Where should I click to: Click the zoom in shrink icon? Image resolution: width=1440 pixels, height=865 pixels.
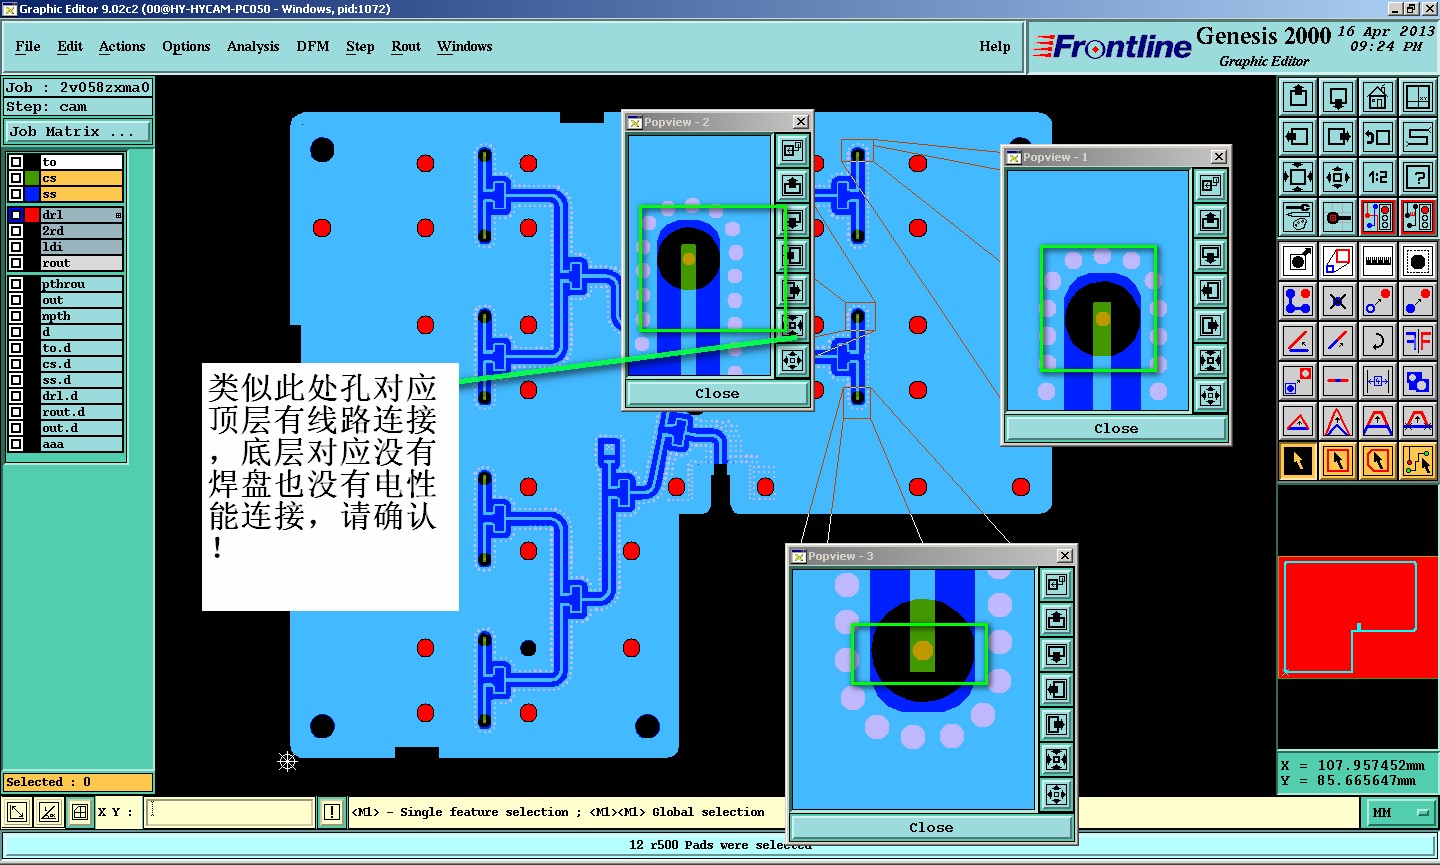coord(1338,177)
